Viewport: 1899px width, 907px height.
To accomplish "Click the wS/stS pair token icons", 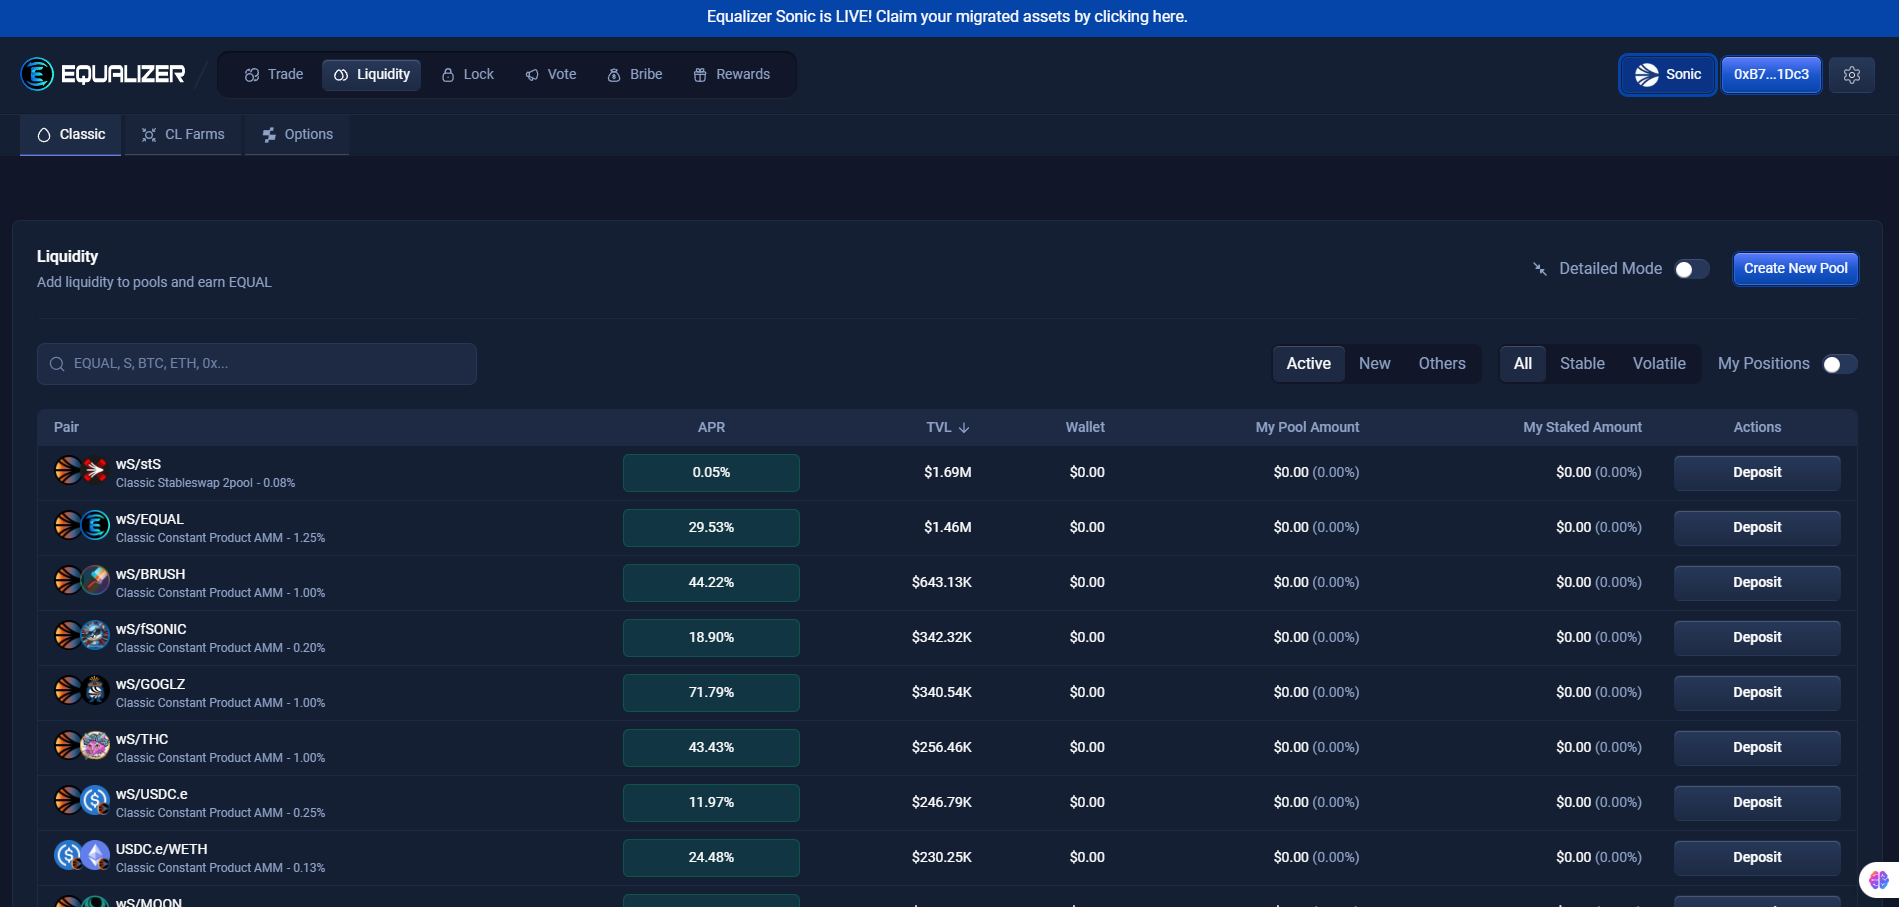I will point(82,470).
